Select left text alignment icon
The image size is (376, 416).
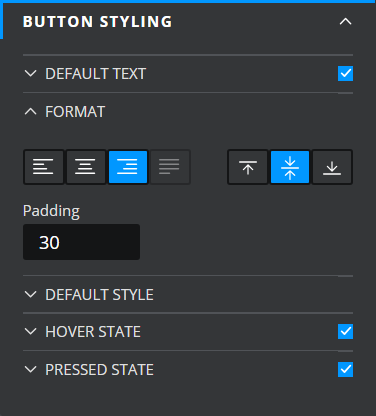click(43, 167)
